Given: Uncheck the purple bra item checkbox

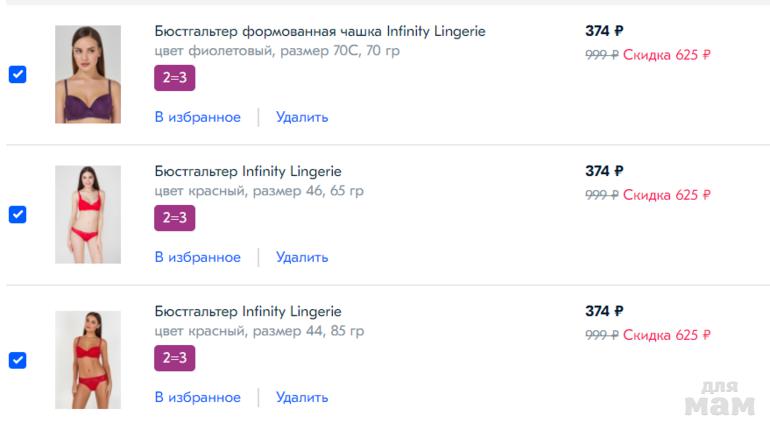Looking at the screenshot, I should (x=17, y=75).
